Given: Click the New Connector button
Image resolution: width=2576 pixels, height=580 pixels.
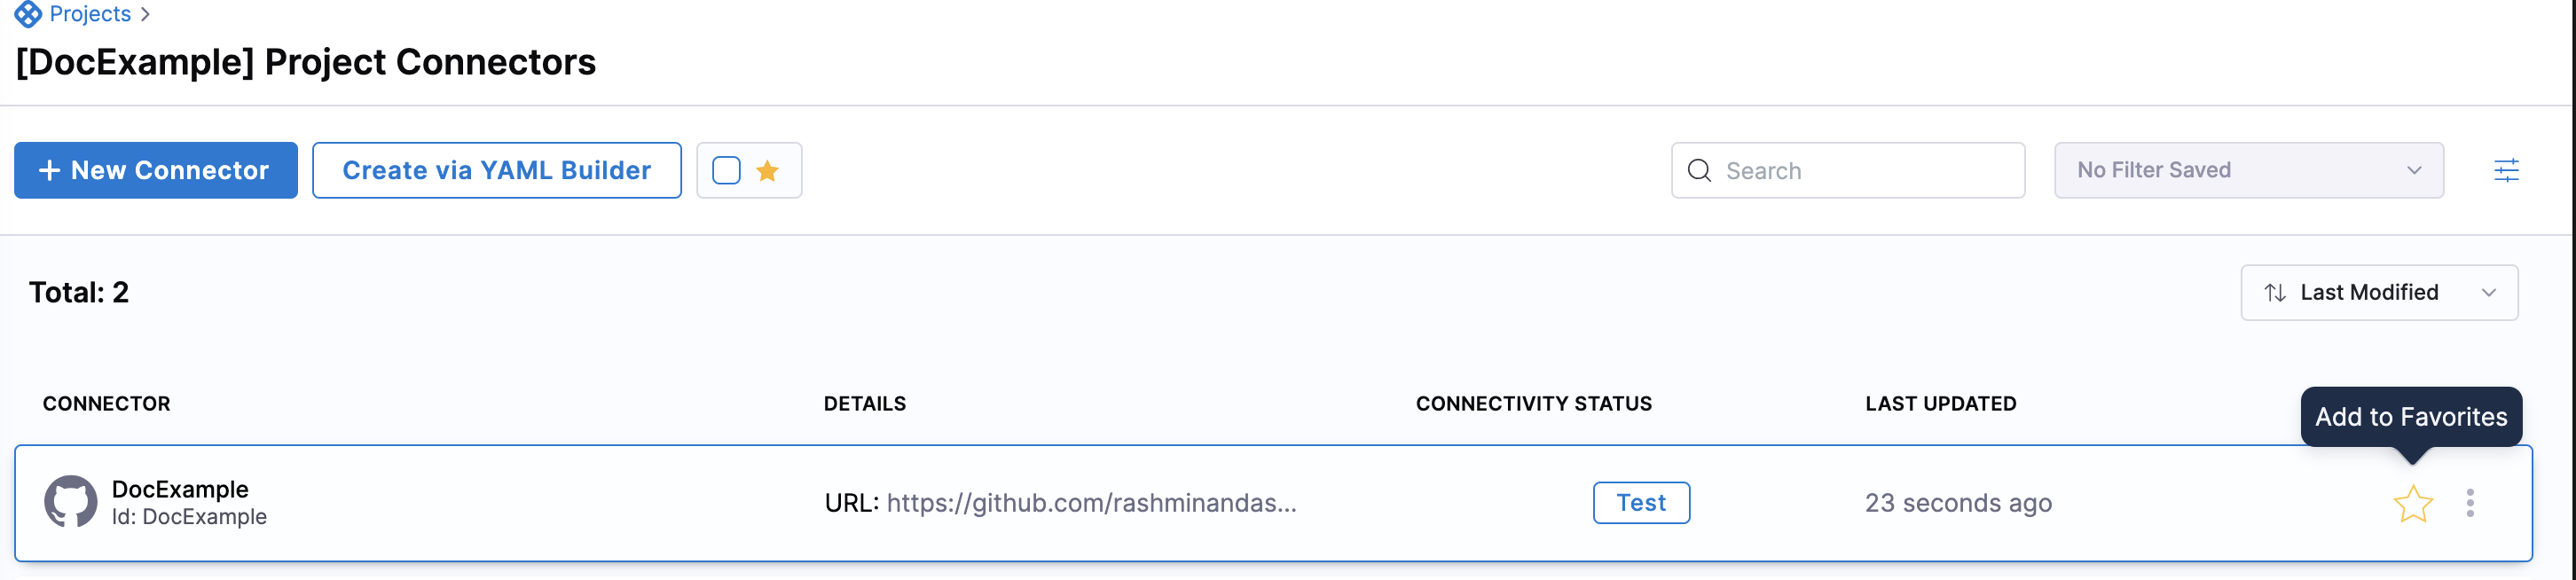Looking at the screenshot, I should (x=156, y=171).
